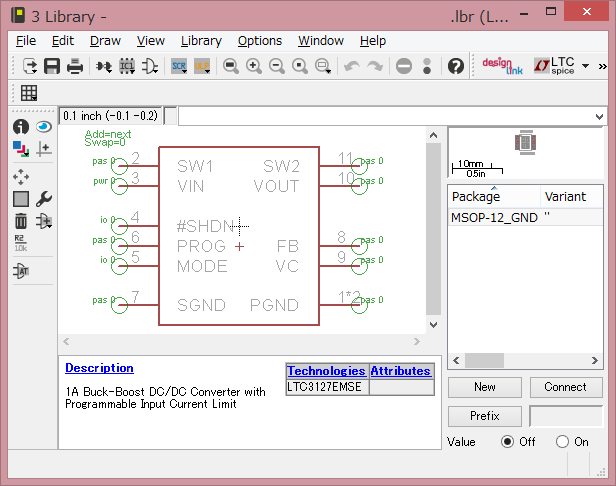Open the Technologies link
616x486 pixels.
[x=326, y=371]
